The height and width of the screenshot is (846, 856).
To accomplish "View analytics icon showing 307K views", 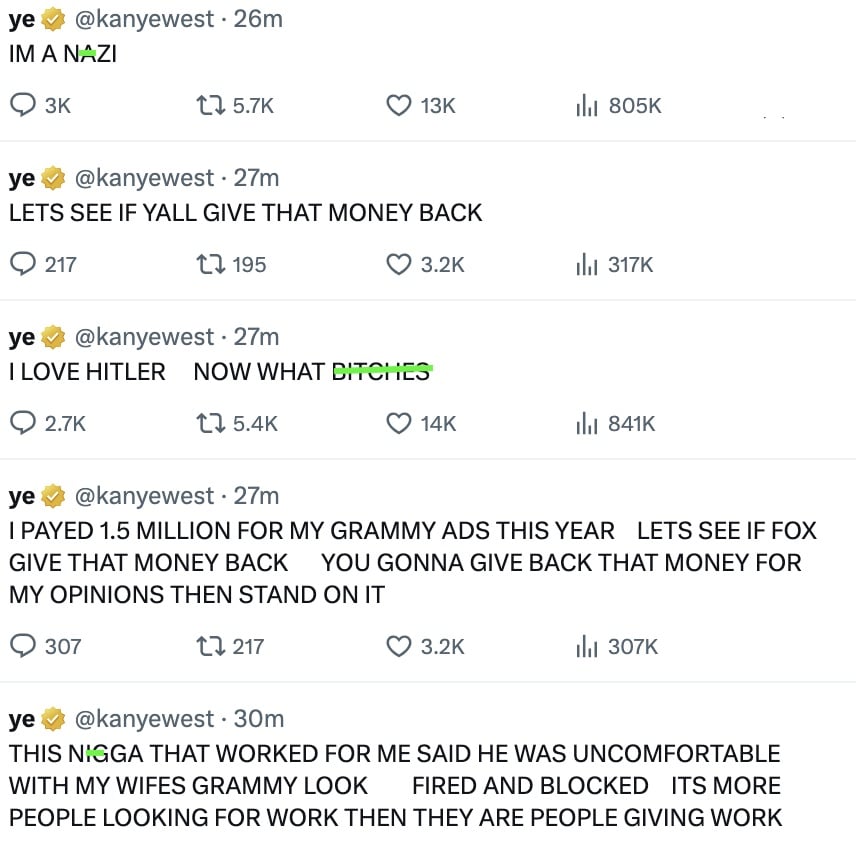I will 587,646.
